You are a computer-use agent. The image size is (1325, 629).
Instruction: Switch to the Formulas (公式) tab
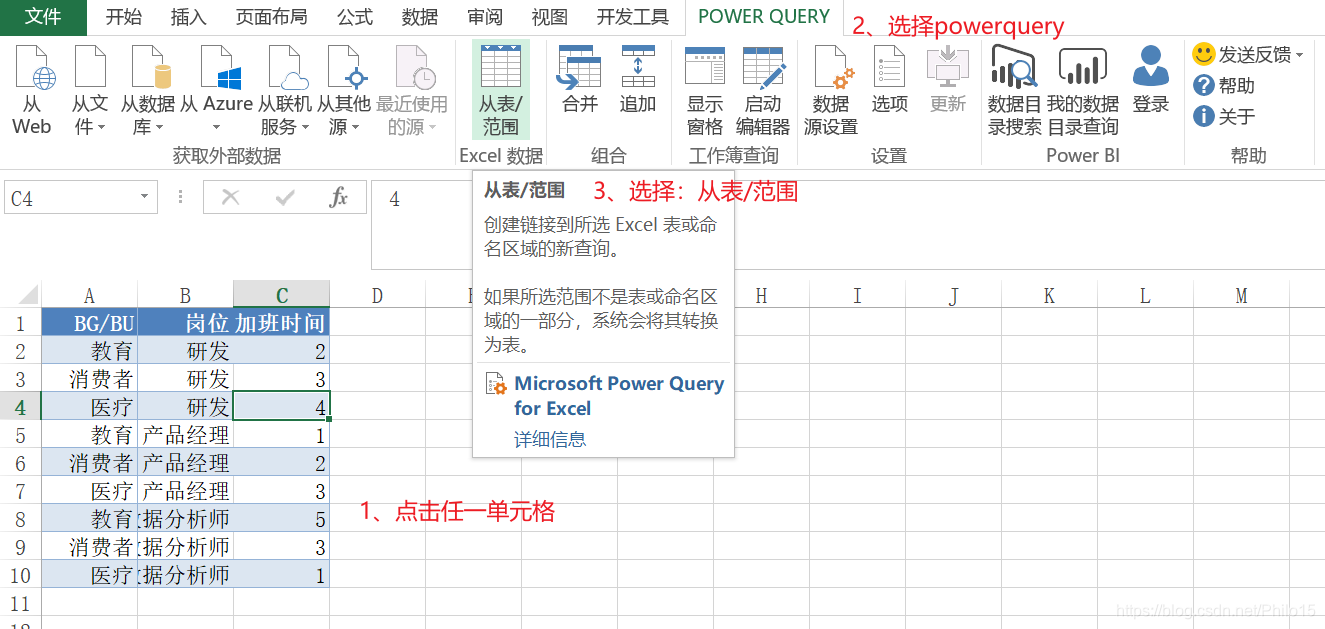355,17
